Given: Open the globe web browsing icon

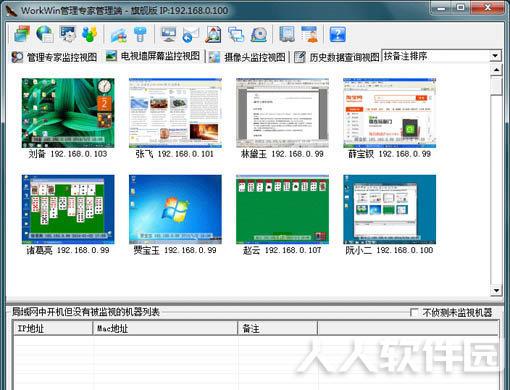Looking at the screenshot, I should click(x=45, y=34).
